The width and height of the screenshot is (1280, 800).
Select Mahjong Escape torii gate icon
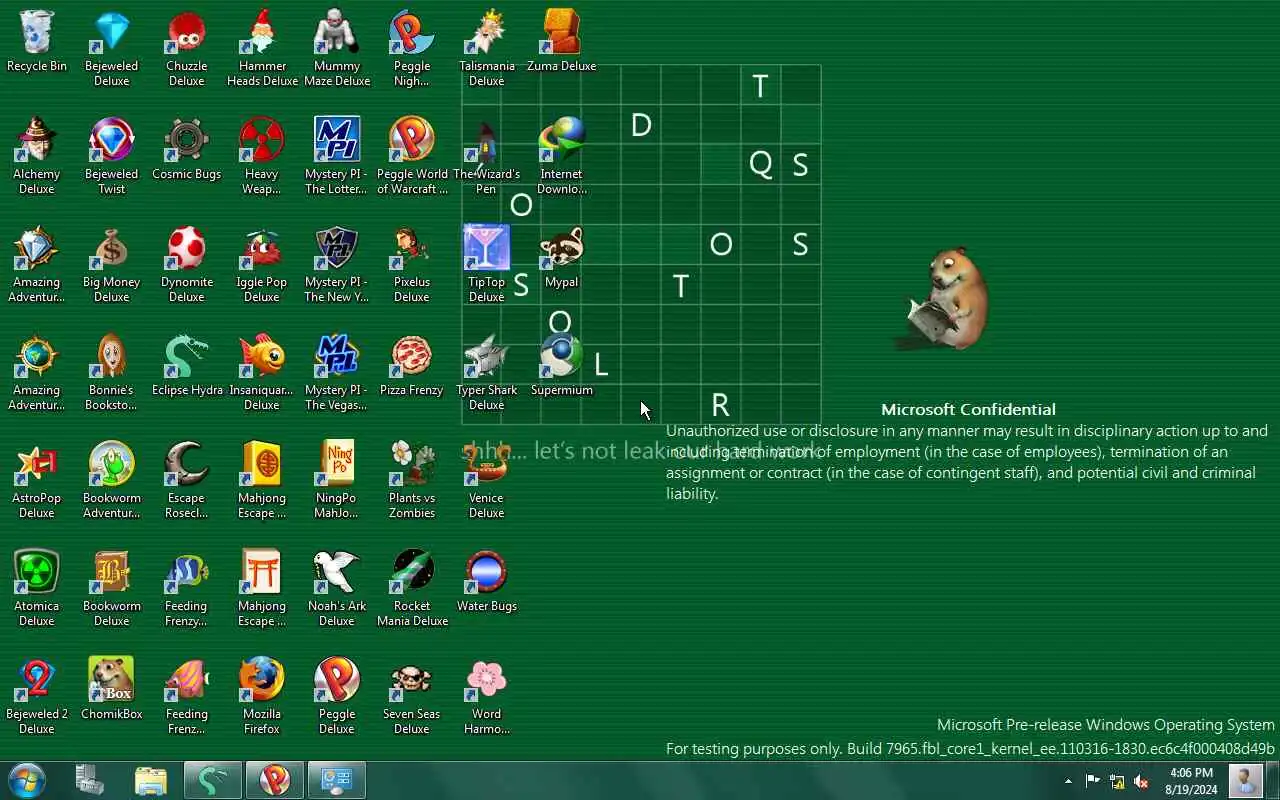pyautogui.click(x=262, y=588)
